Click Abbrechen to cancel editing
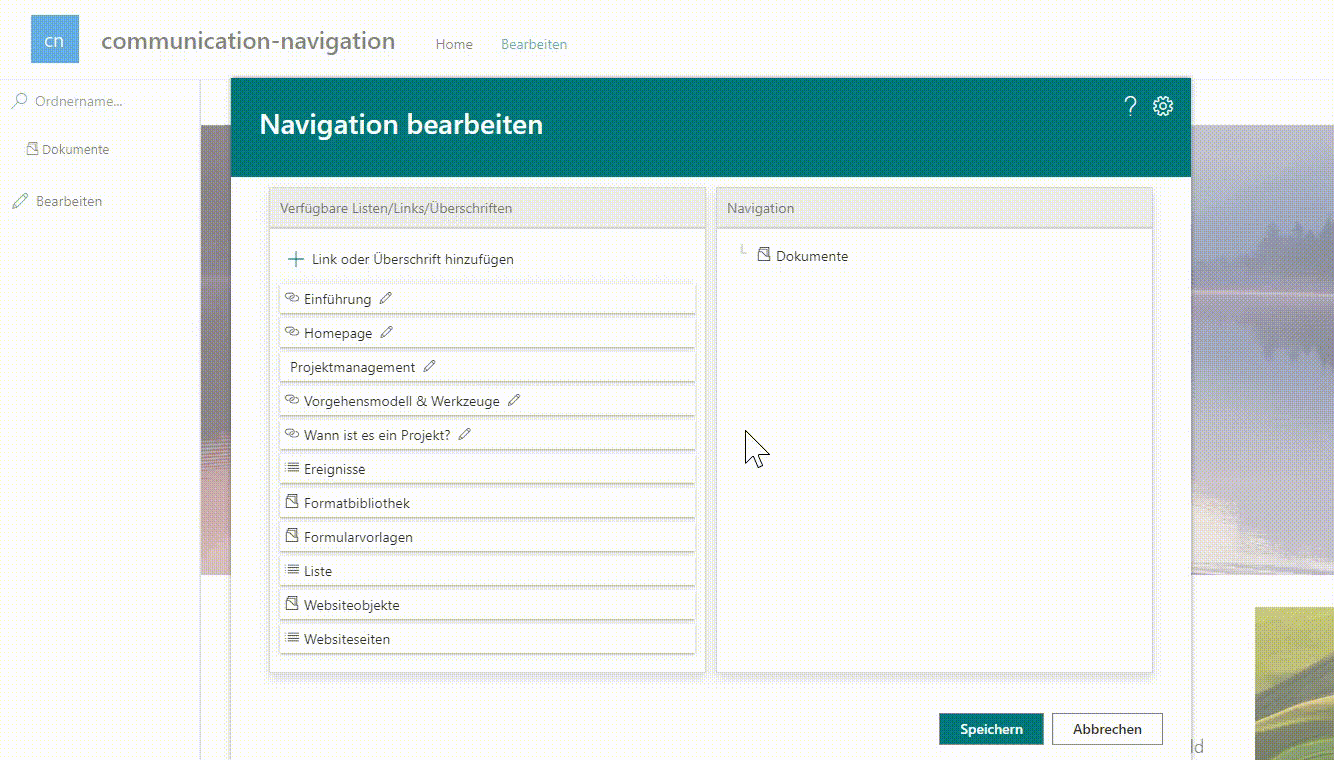Viewport: 1334px width, 760px height. click(1107, 729)
